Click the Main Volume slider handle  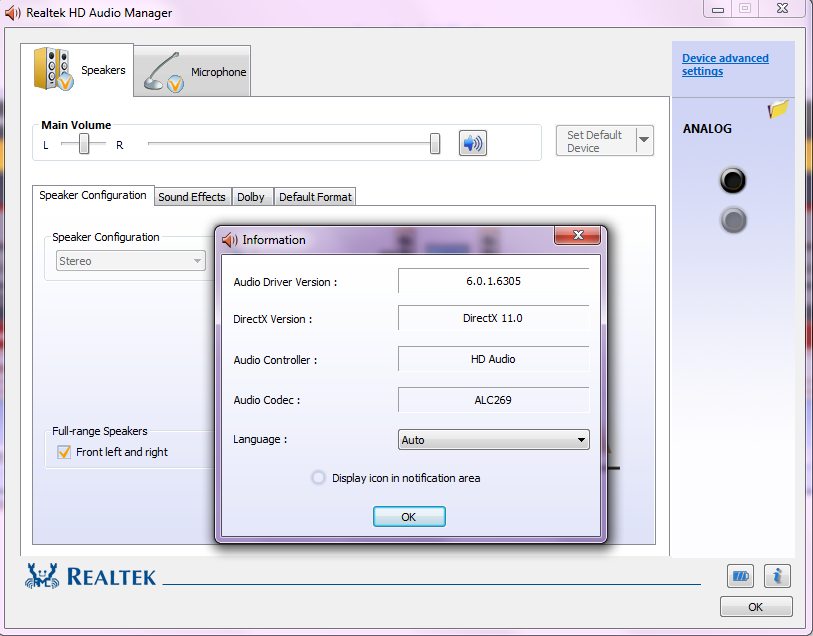tap(435, 144)
